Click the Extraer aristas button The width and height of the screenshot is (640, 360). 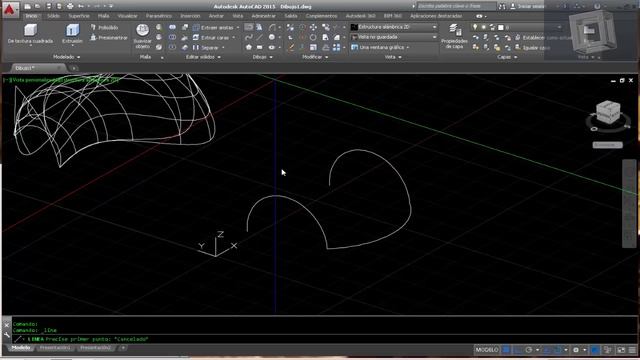tap(213, 27)
